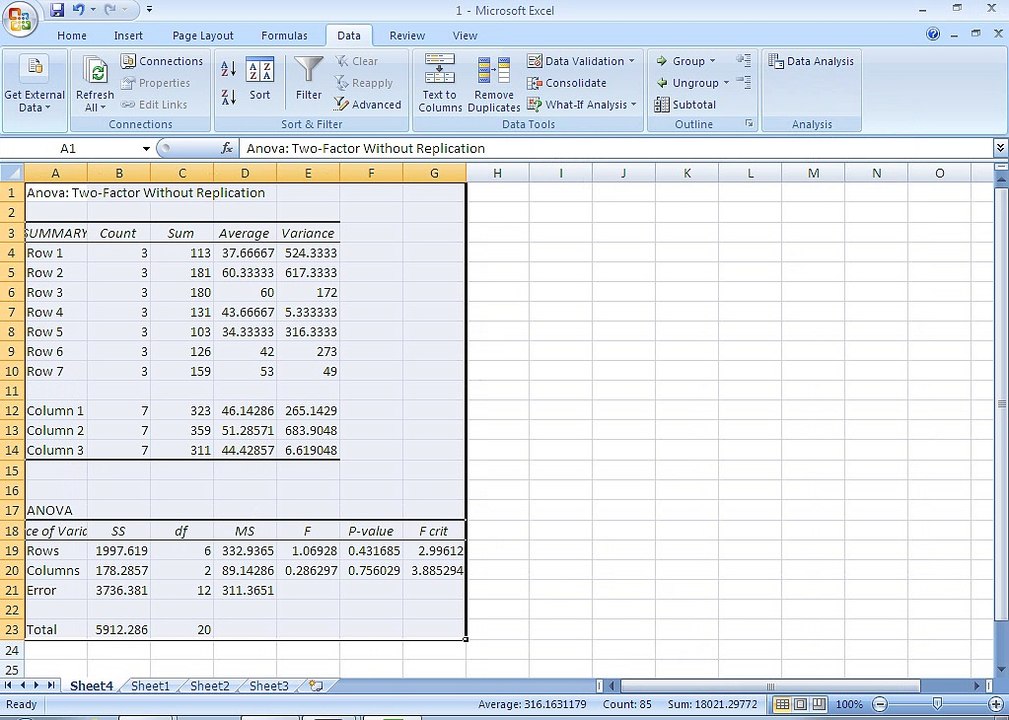Image resolution: width=1009 pixels, height=720 pixels.
Task: Expand the Data Validation dropdown
Action: tap(632, 61)
